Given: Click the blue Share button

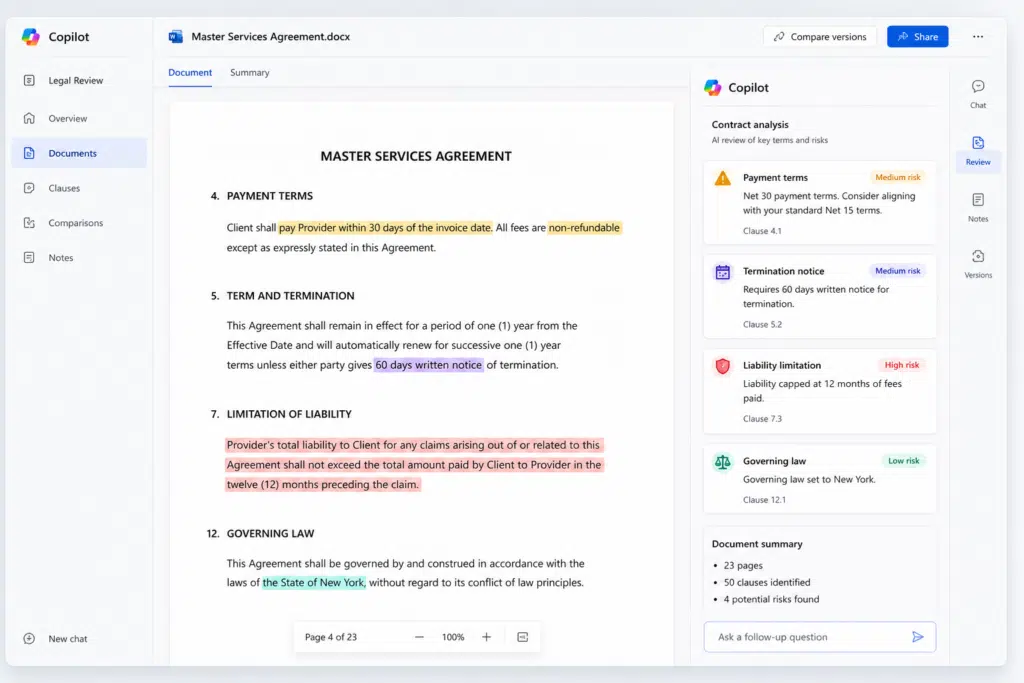Looking at the screenshot, I should click(918, 37).
